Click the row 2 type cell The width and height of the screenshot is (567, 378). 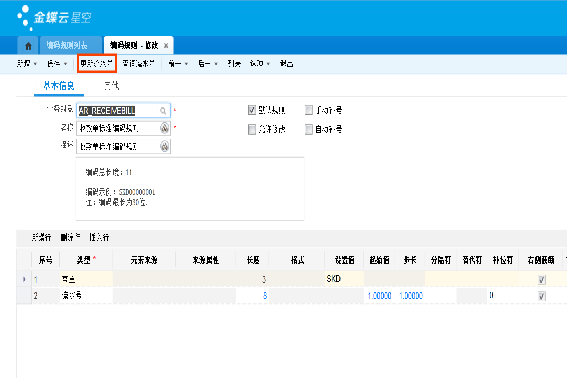point(86,296)
